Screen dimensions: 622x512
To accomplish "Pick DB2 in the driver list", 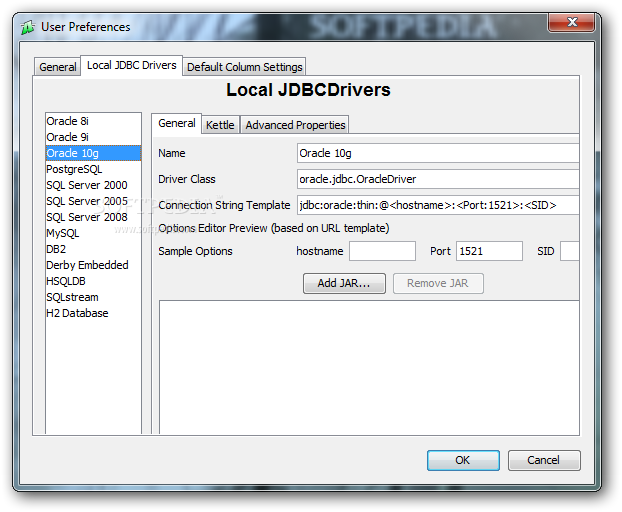I will tap(93, 249).
